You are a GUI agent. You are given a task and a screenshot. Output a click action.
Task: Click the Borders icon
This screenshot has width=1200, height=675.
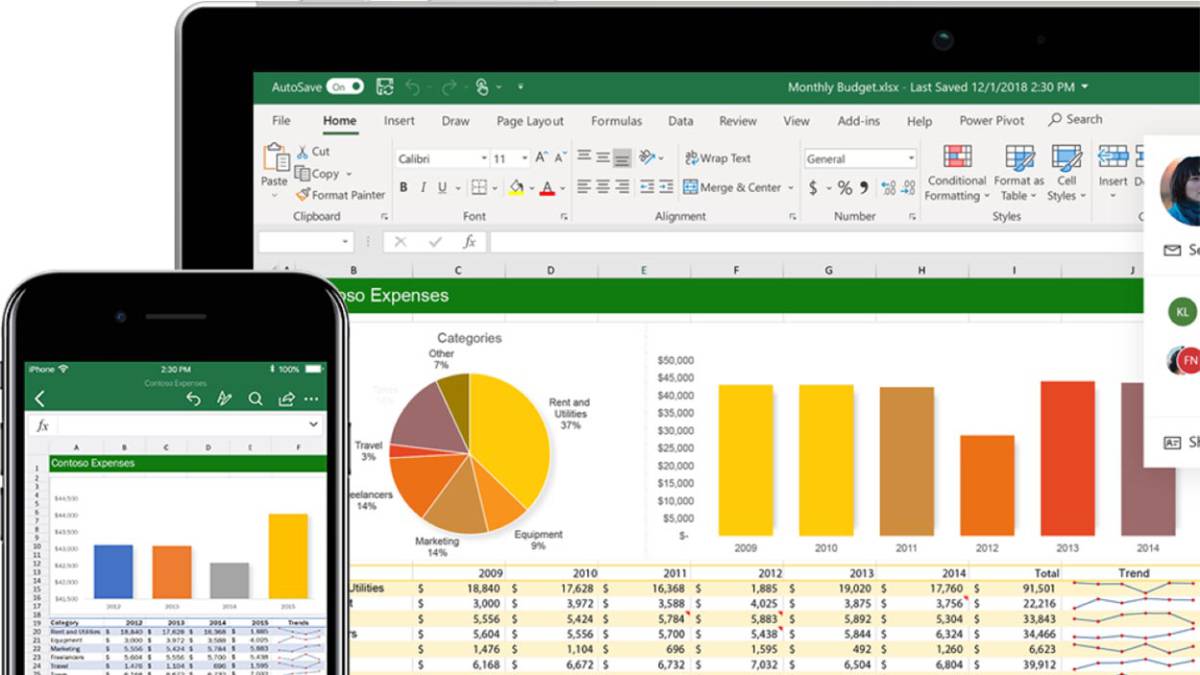[479, 187]
